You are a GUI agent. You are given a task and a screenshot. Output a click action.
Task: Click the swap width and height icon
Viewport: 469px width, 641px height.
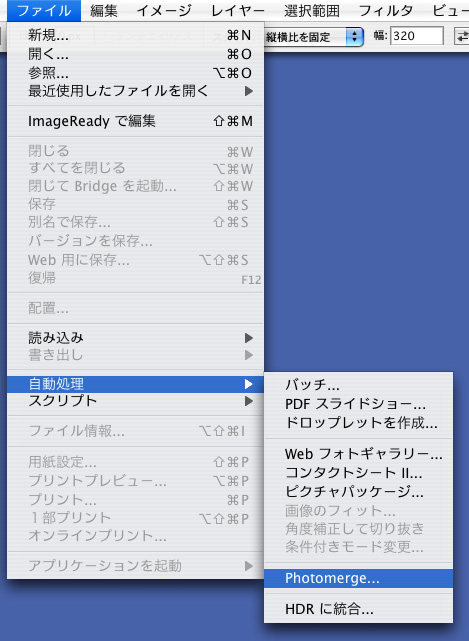pyautogui.click(x=462, y=36)
